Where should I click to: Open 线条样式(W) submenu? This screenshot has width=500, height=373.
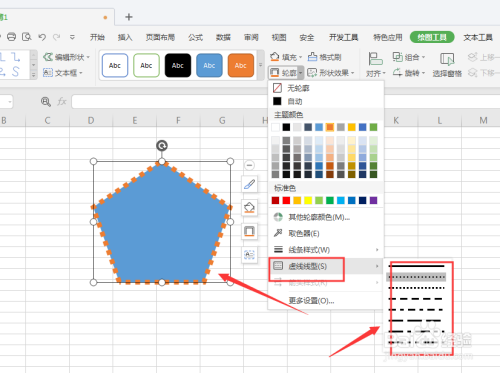click(x=326, y=250)
